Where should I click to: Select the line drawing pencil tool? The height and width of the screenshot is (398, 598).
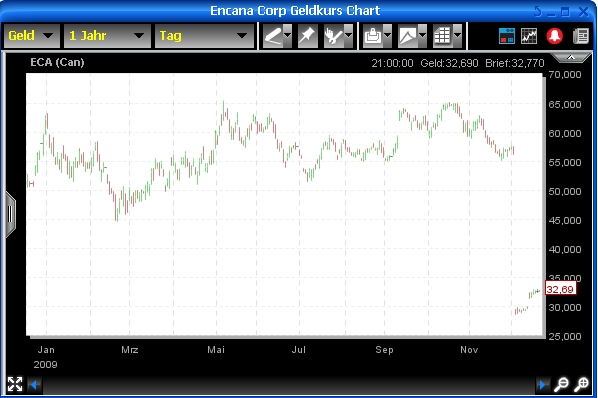point(273,36)
